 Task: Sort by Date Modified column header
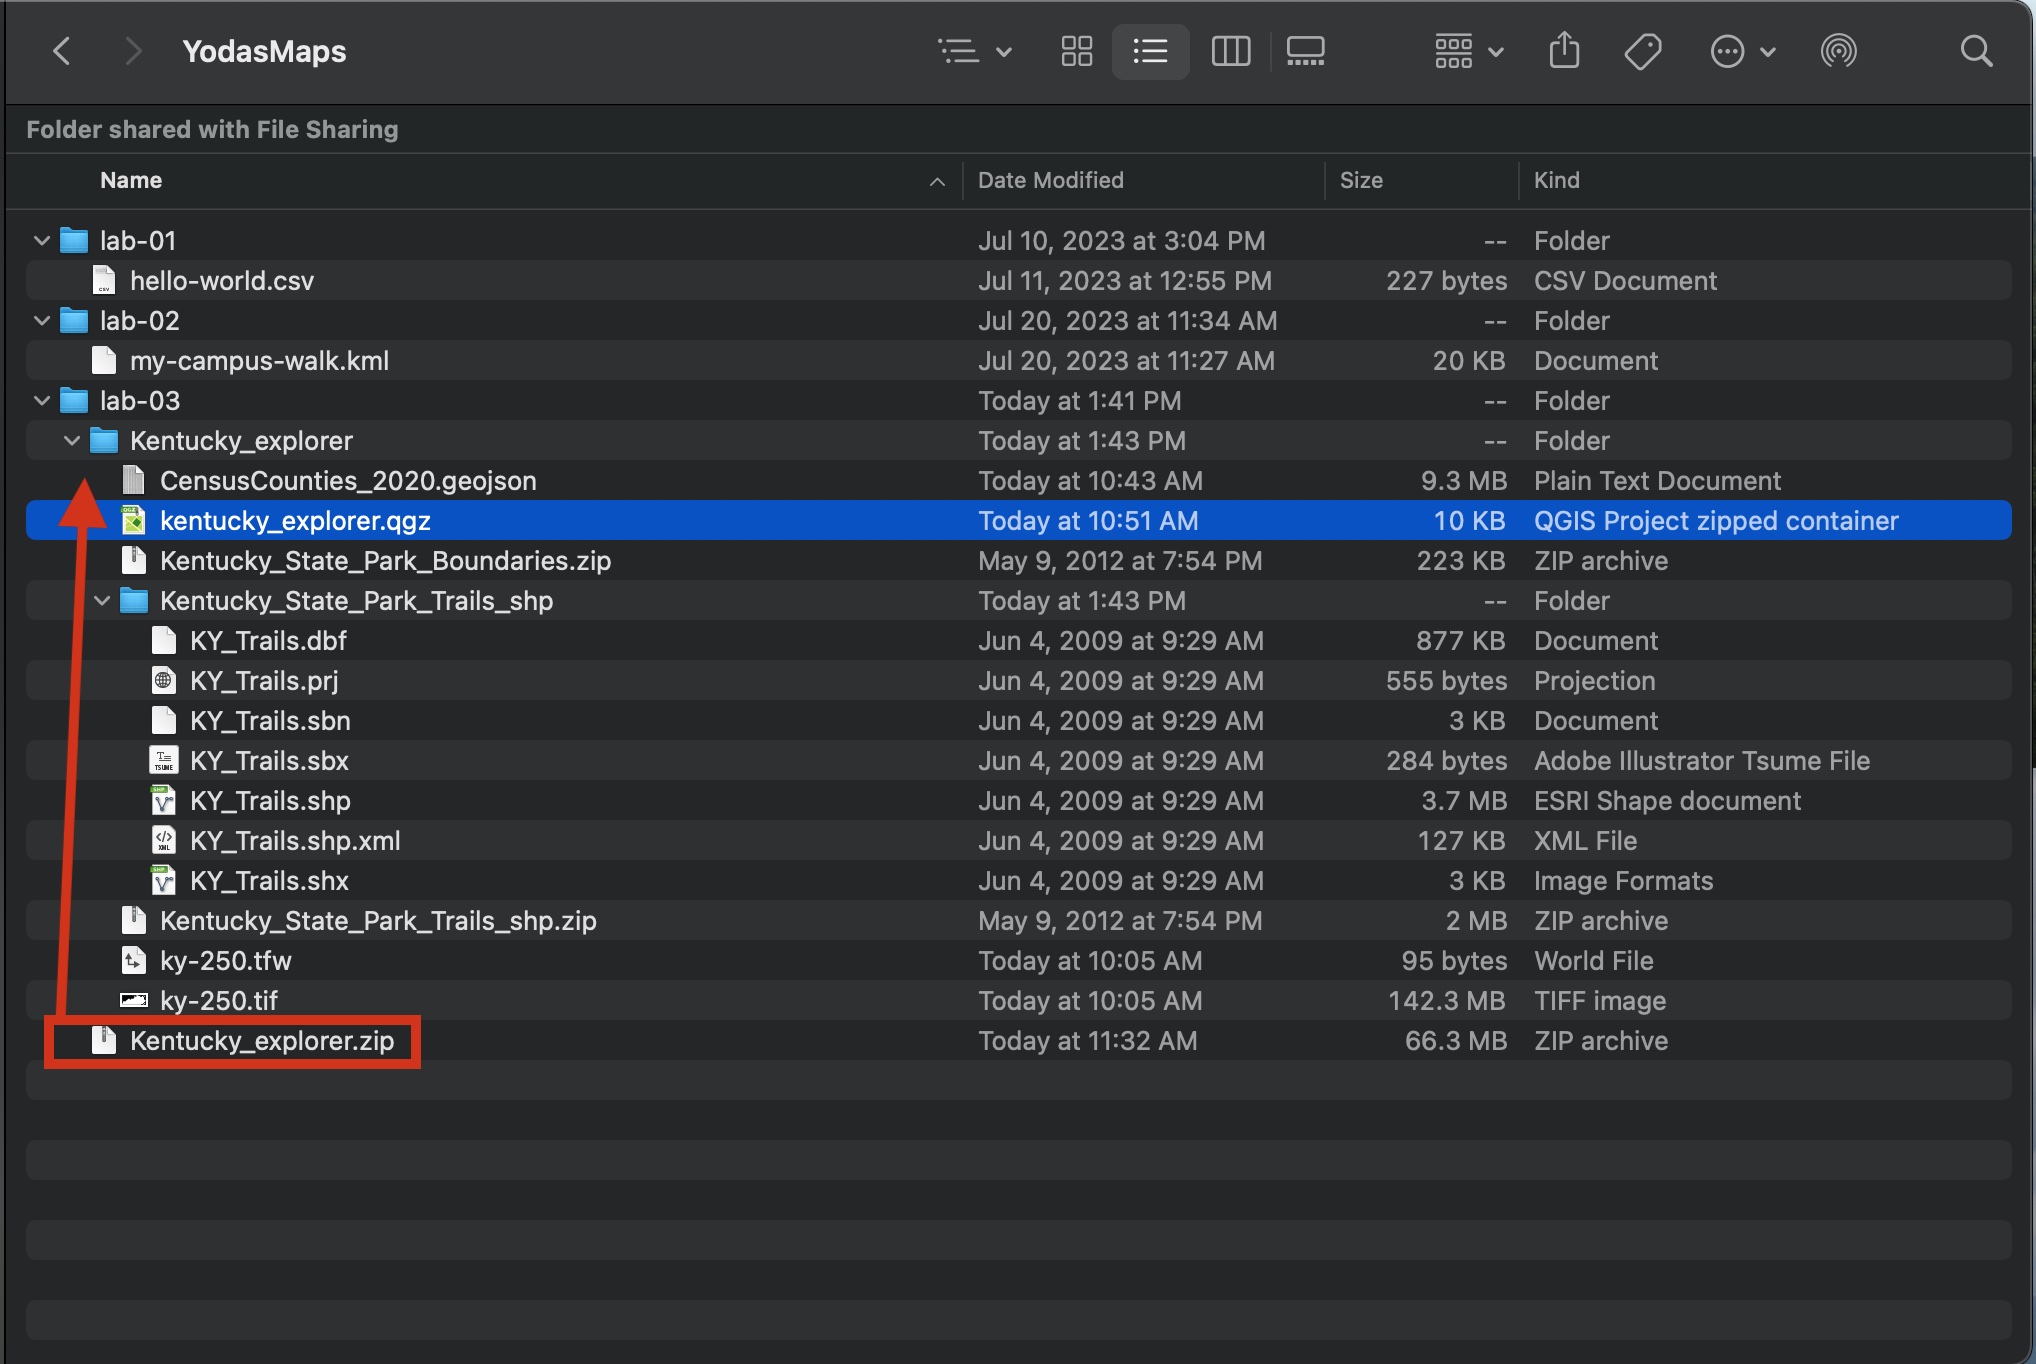[x=1050, y=180]
